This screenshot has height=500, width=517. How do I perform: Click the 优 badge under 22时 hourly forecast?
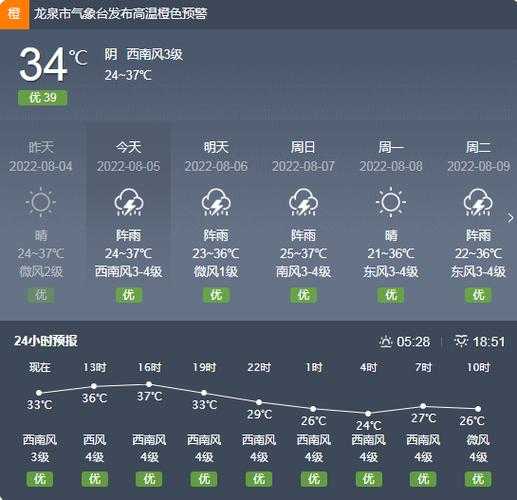[x=259, y=479]
